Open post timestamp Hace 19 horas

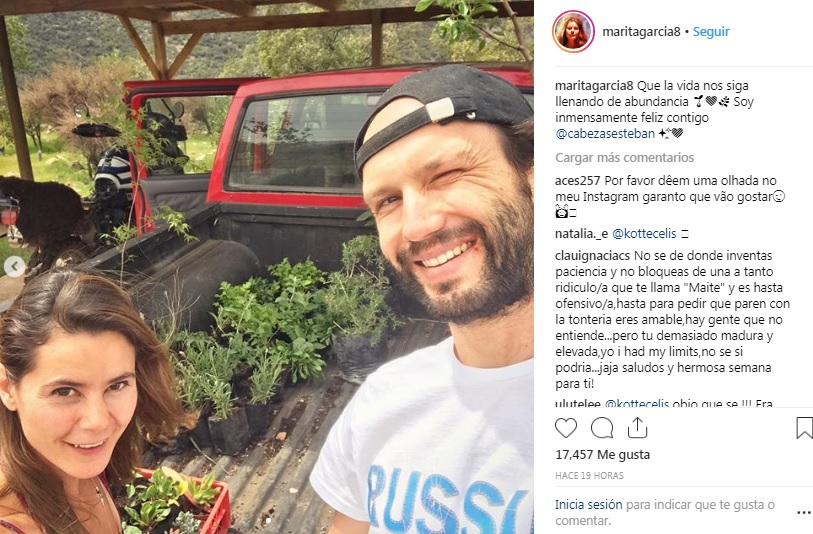(589, 475)
